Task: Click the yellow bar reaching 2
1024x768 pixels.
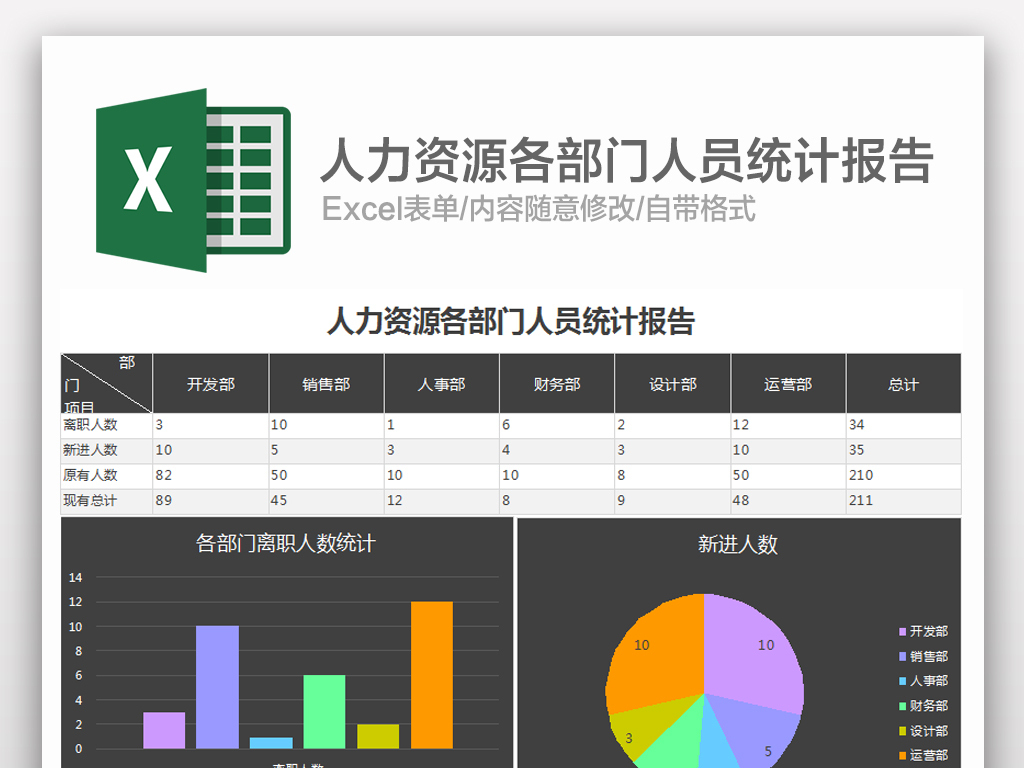Action: pyautogui.click(x=378, y=736)
